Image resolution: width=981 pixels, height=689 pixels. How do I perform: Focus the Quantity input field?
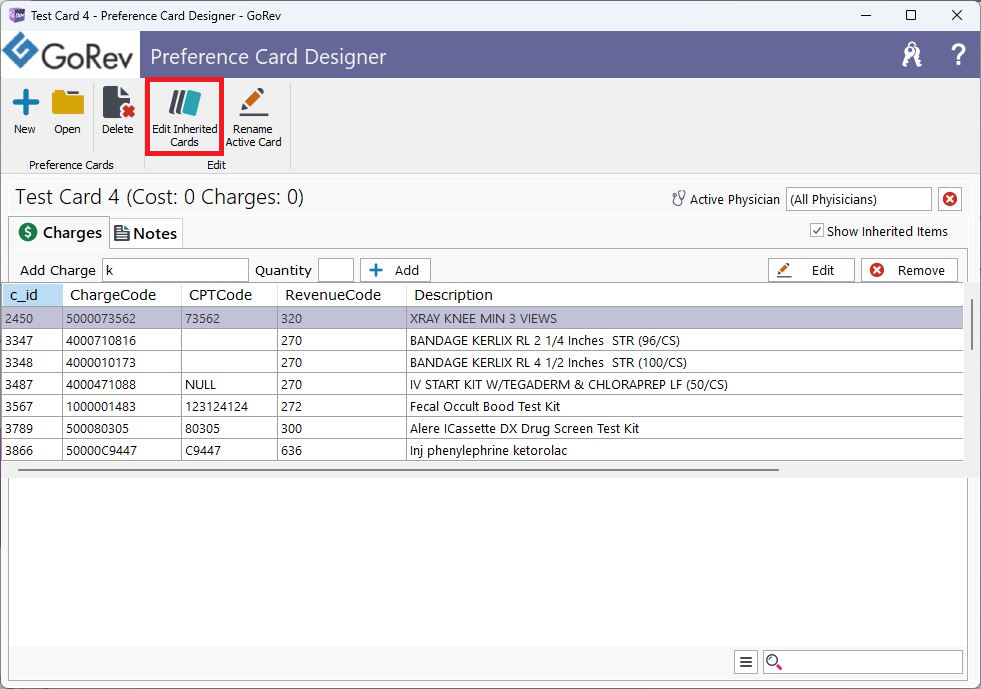(336, 270)
